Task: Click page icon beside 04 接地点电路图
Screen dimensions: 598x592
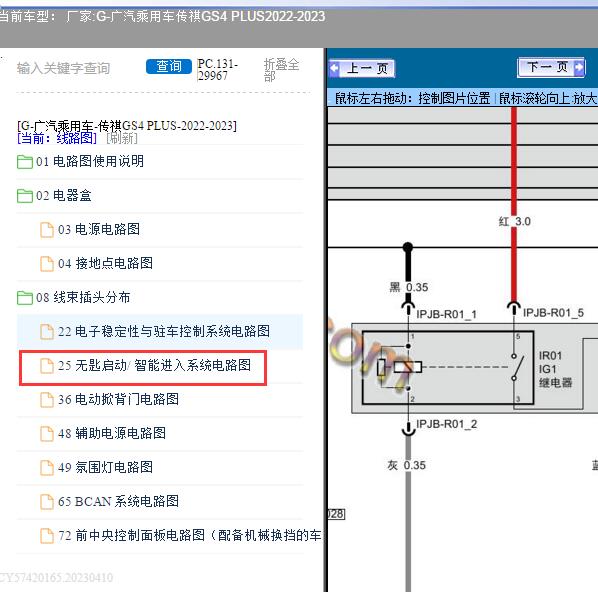Action: coord(47,264)
